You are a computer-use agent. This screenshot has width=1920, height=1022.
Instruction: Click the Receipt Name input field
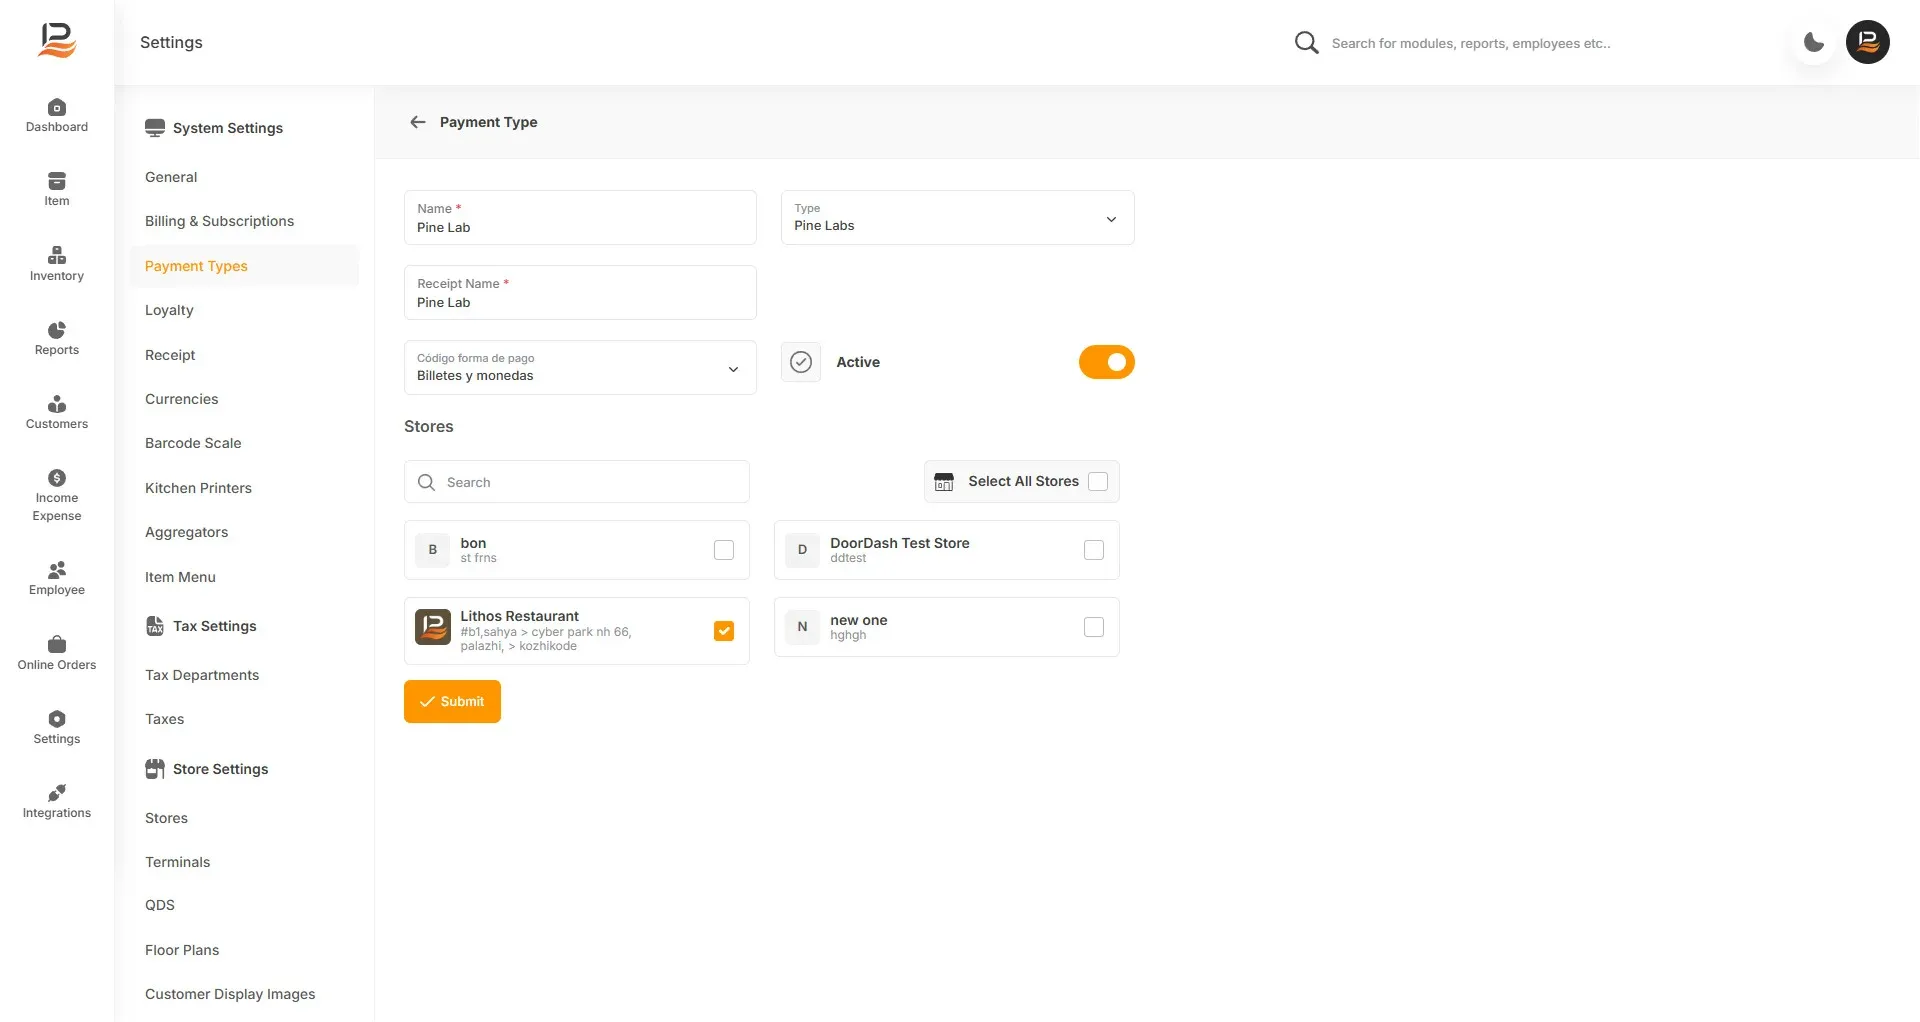(x=580, y=293)
